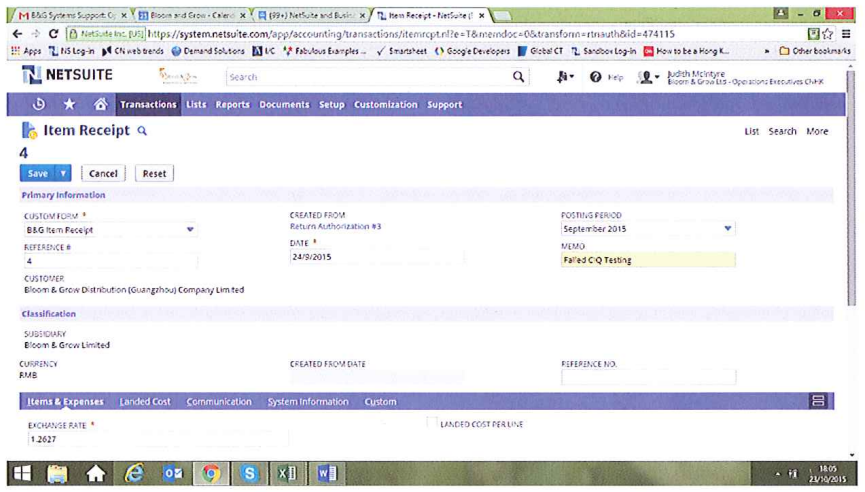Go to the NetSuite Home icon
Image resolution: width=865 pixels, height=492 pixels.
(x=100, y=104)
